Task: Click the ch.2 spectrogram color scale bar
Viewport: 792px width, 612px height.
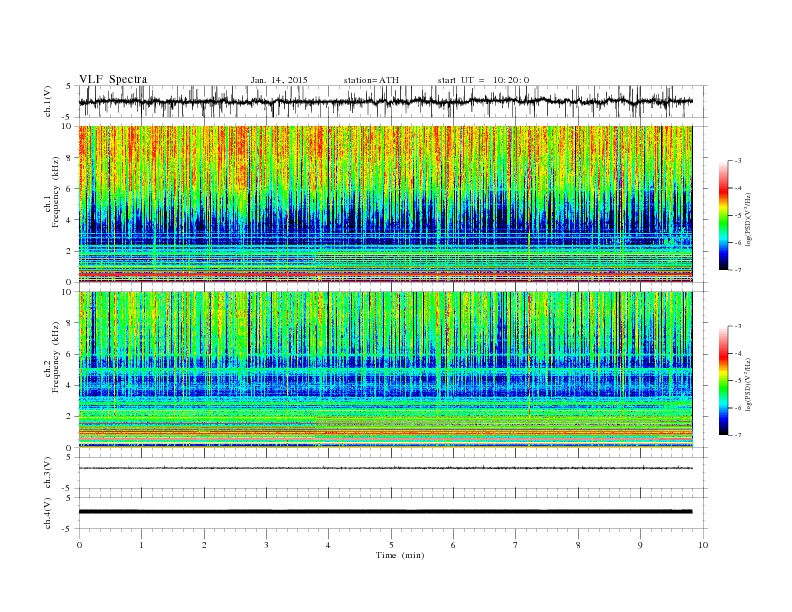Action: tap(723, 380)
